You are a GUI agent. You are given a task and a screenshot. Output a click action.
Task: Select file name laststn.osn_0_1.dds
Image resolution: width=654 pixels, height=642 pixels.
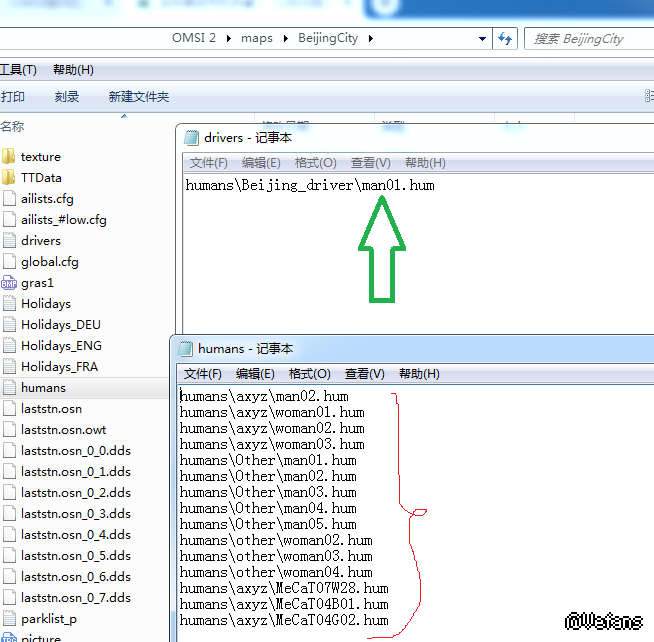click(76, 472)
